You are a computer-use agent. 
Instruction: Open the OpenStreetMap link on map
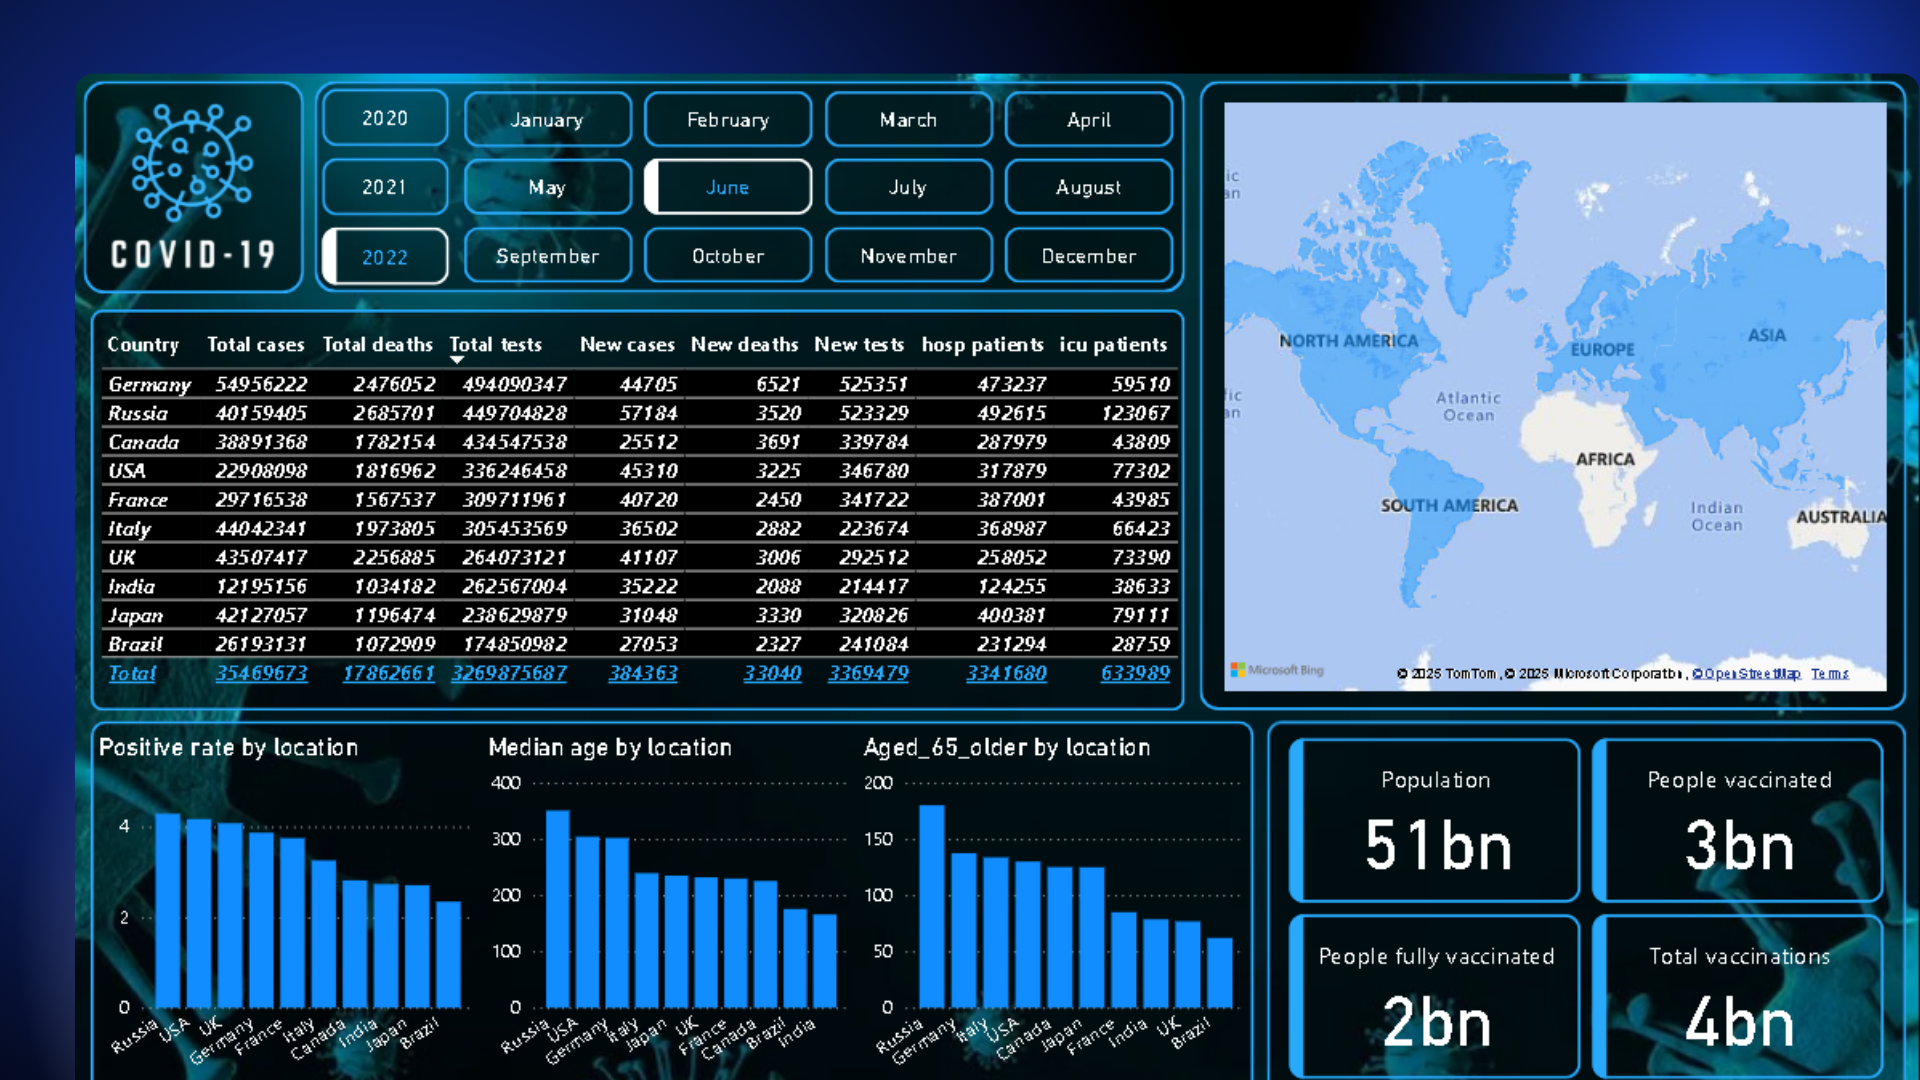(1746, 674)
